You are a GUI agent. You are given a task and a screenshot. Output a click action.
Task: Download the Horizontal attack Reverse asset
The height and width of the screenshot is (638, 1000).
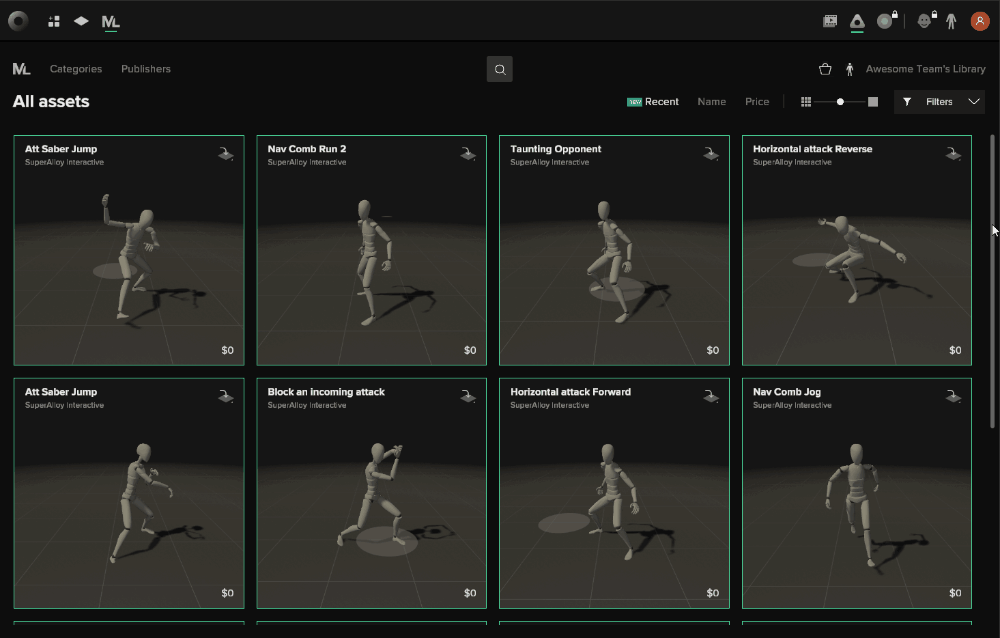click(x=953, y=153)
